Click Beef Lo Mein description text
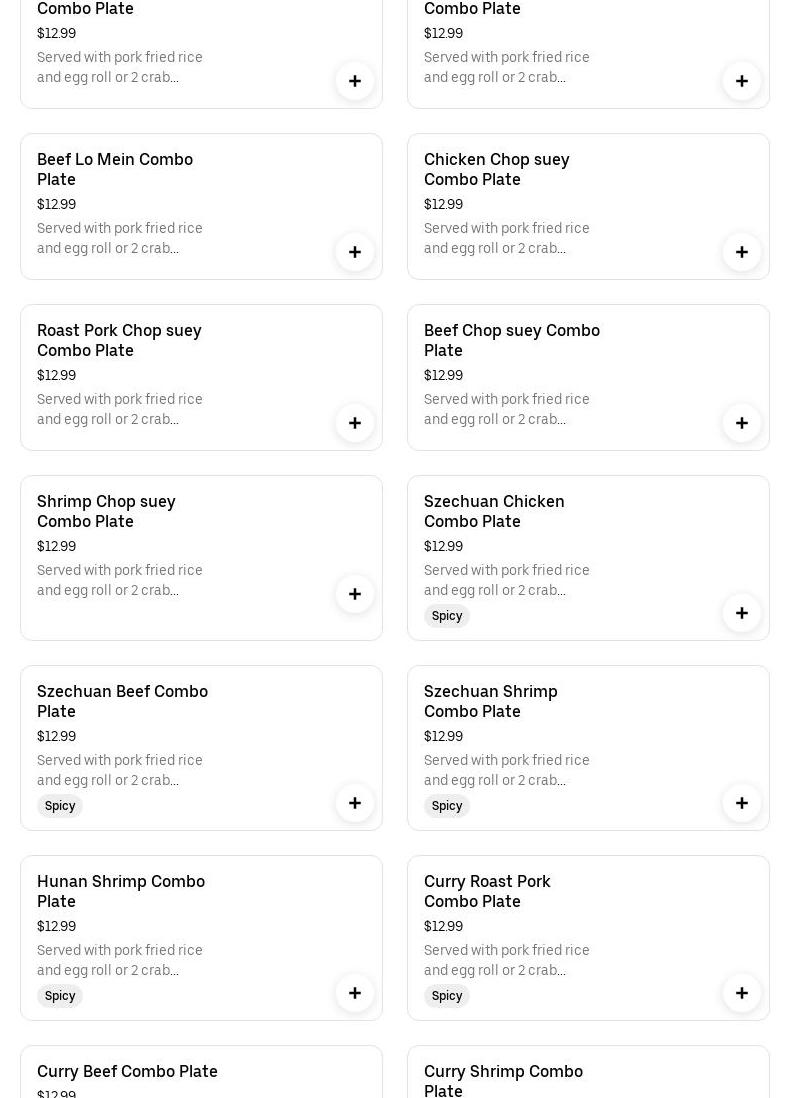 click(119, 238)
